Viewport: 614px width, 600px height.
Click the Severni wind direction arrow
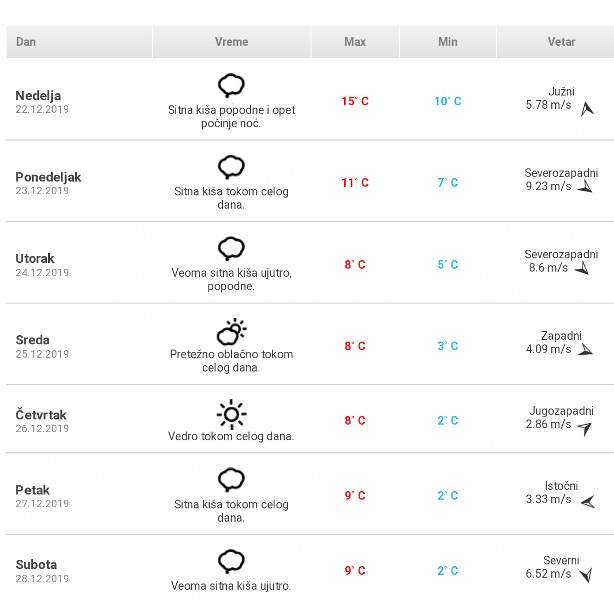[x=586, y=575]
